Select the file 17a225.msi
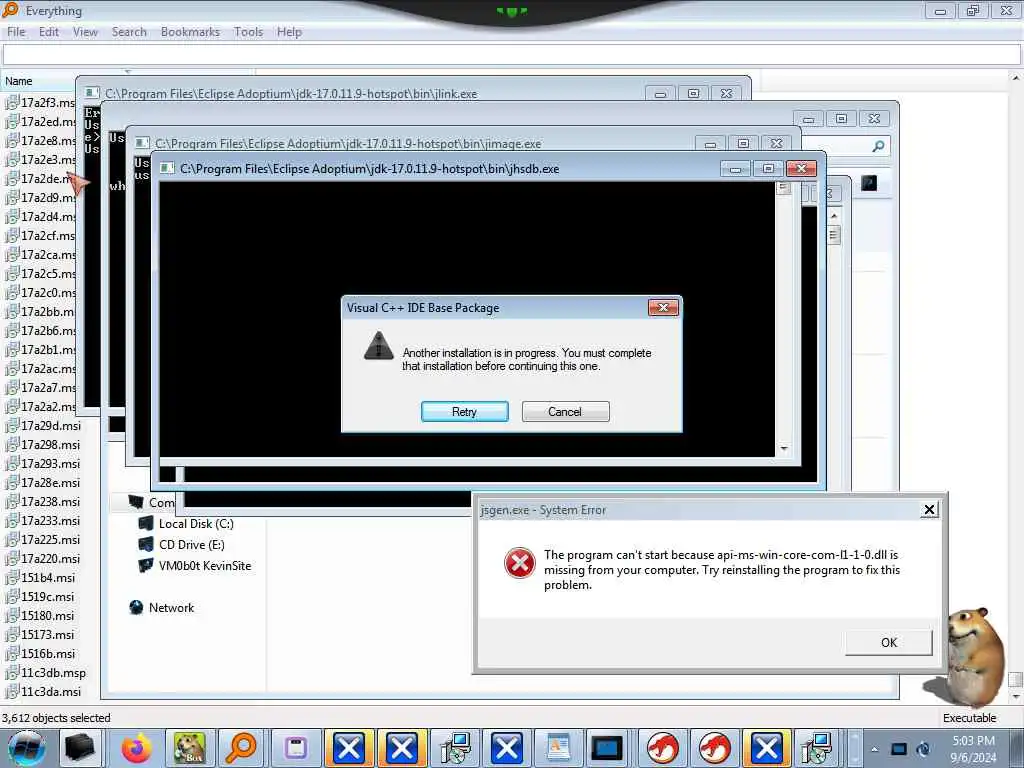1024x768 pixels. [x=50, y=539]
